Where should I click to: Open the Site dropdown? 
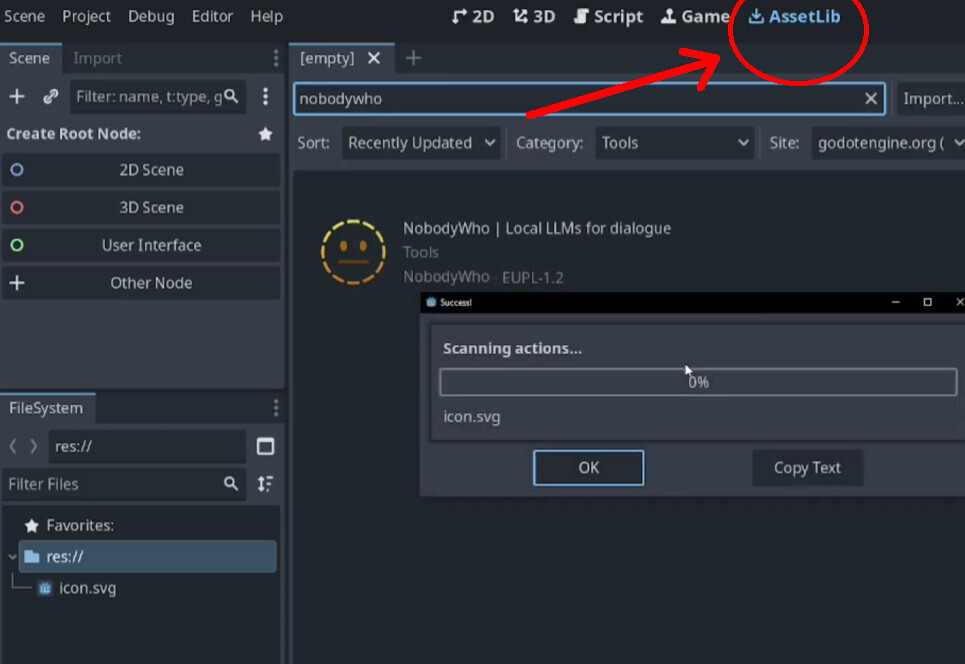[x=889, y=143]
